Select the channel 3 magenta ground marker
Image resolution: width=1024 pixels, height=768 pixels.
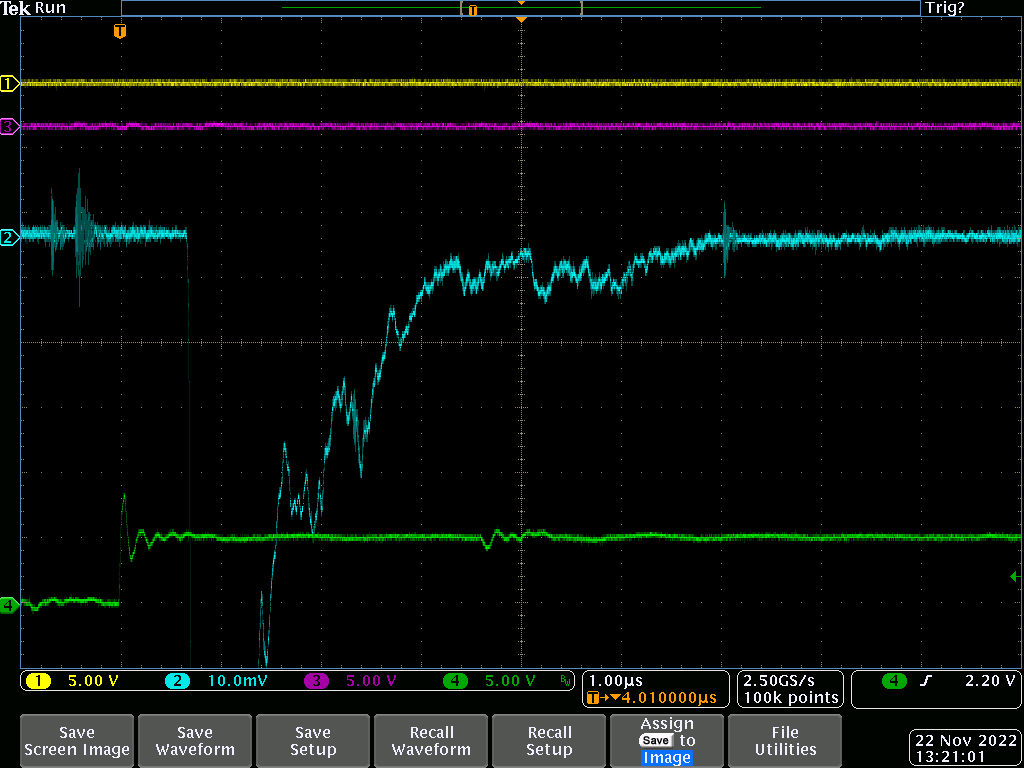pyautogui.click(x=9, y=126)
